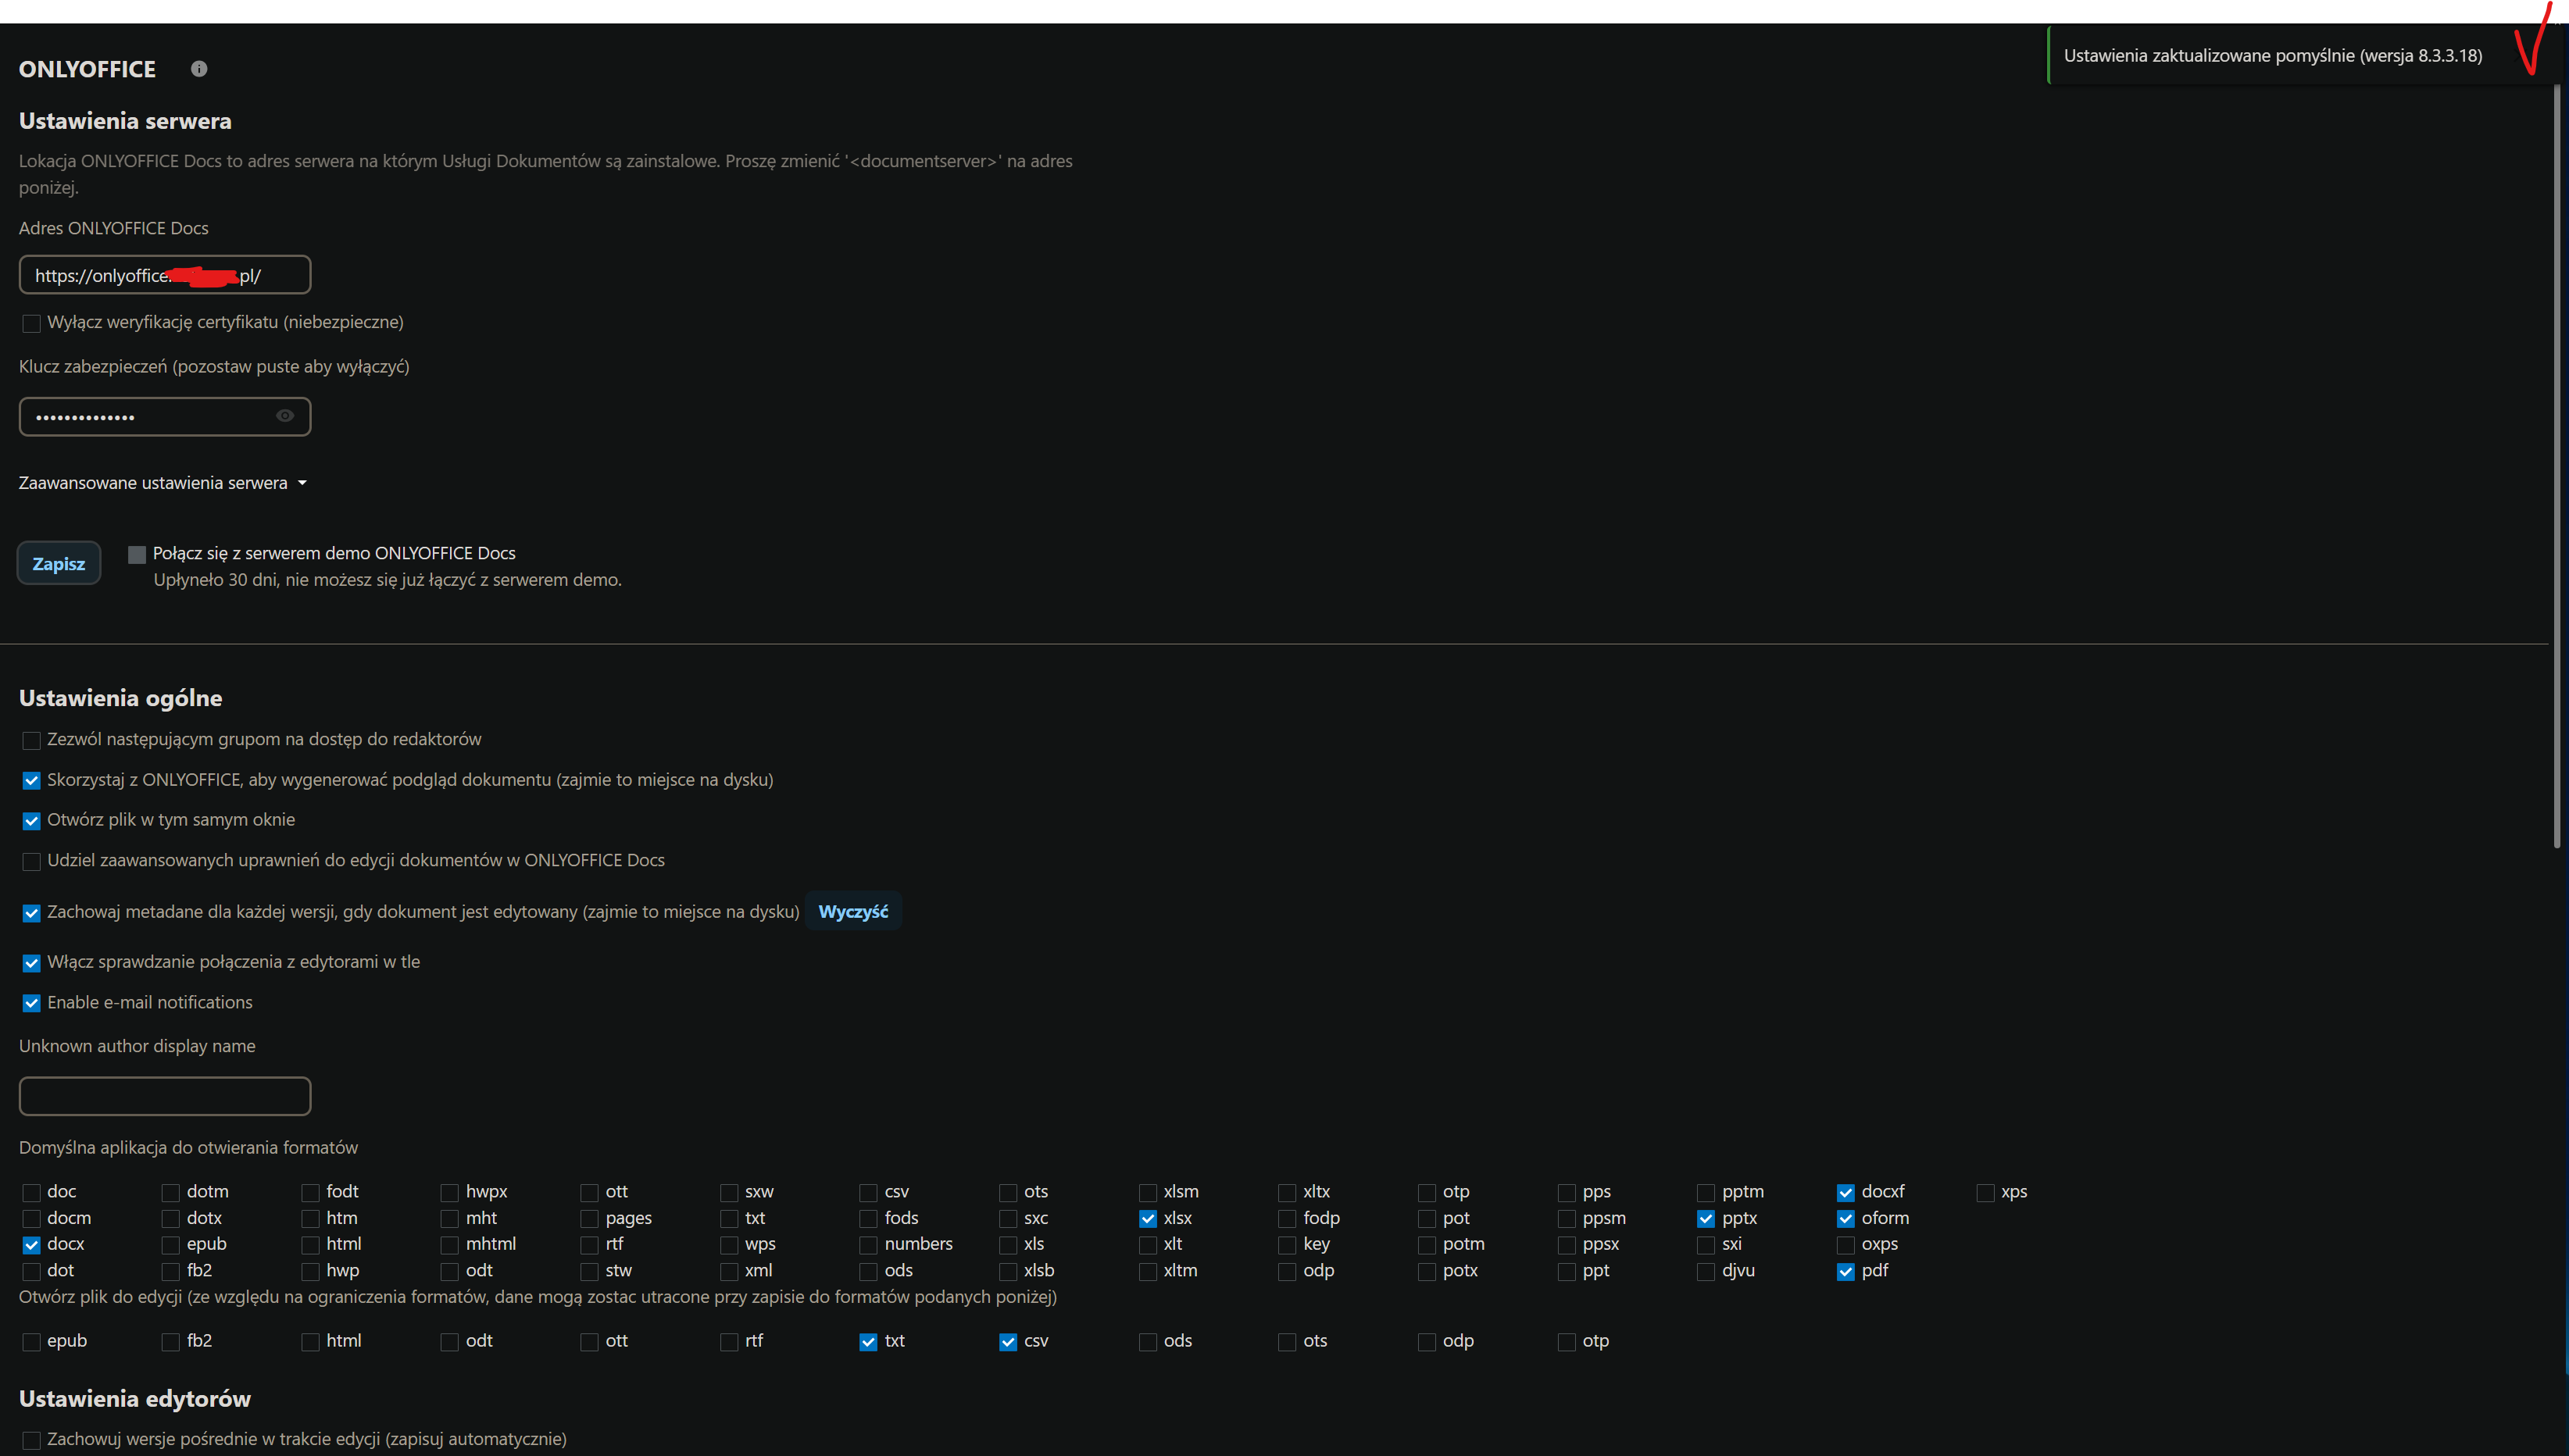Check the oxps format checkbox

tap(1846, 1245)
